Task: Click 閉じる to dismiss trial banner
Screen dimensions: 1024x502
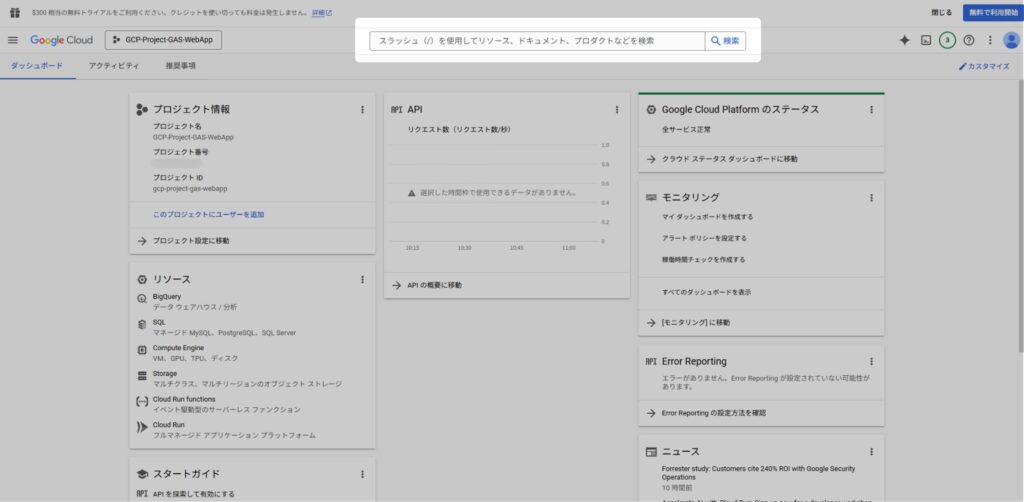Action: [941, 12]
